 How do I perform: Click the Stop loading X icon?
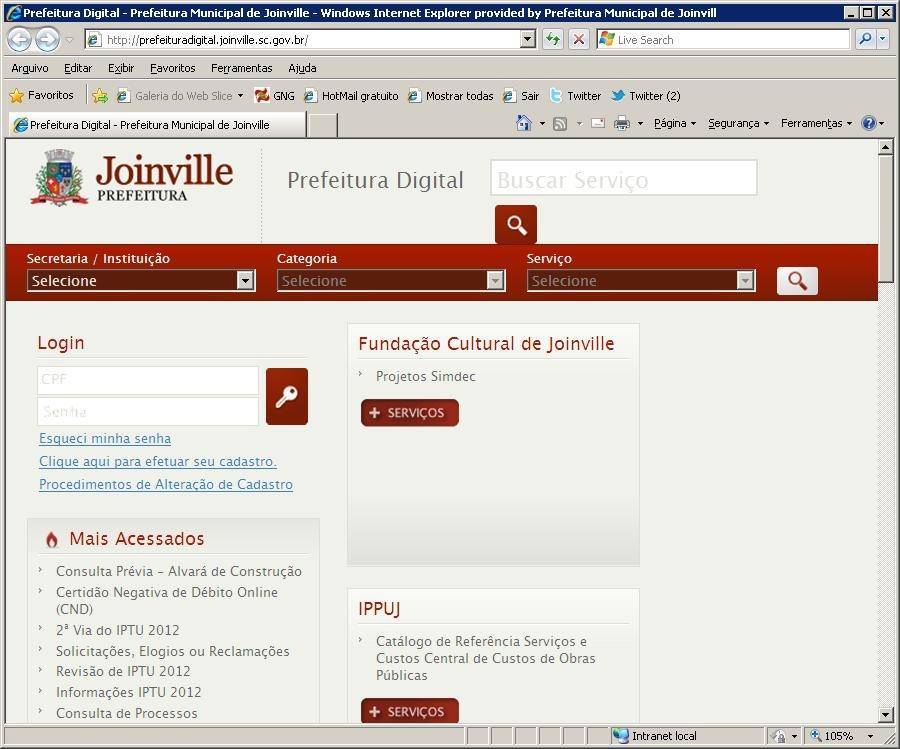pos(579,40)
